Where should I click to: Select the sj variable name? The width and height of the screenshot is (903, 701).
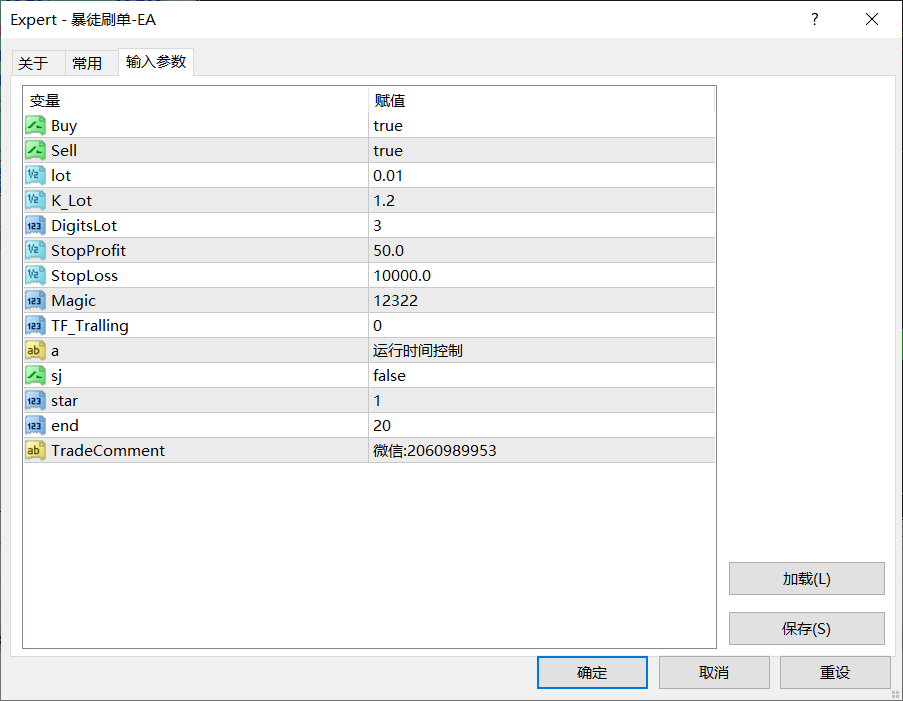[x=56, y=376]
